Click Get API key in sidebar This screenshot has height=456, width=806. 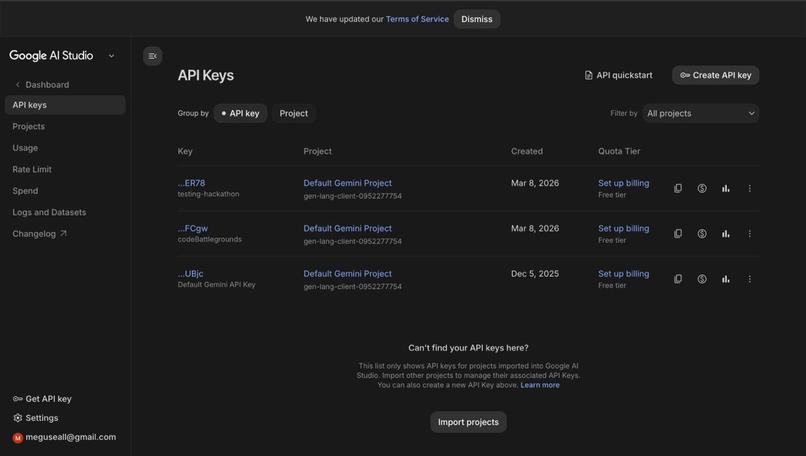[42, 399]
